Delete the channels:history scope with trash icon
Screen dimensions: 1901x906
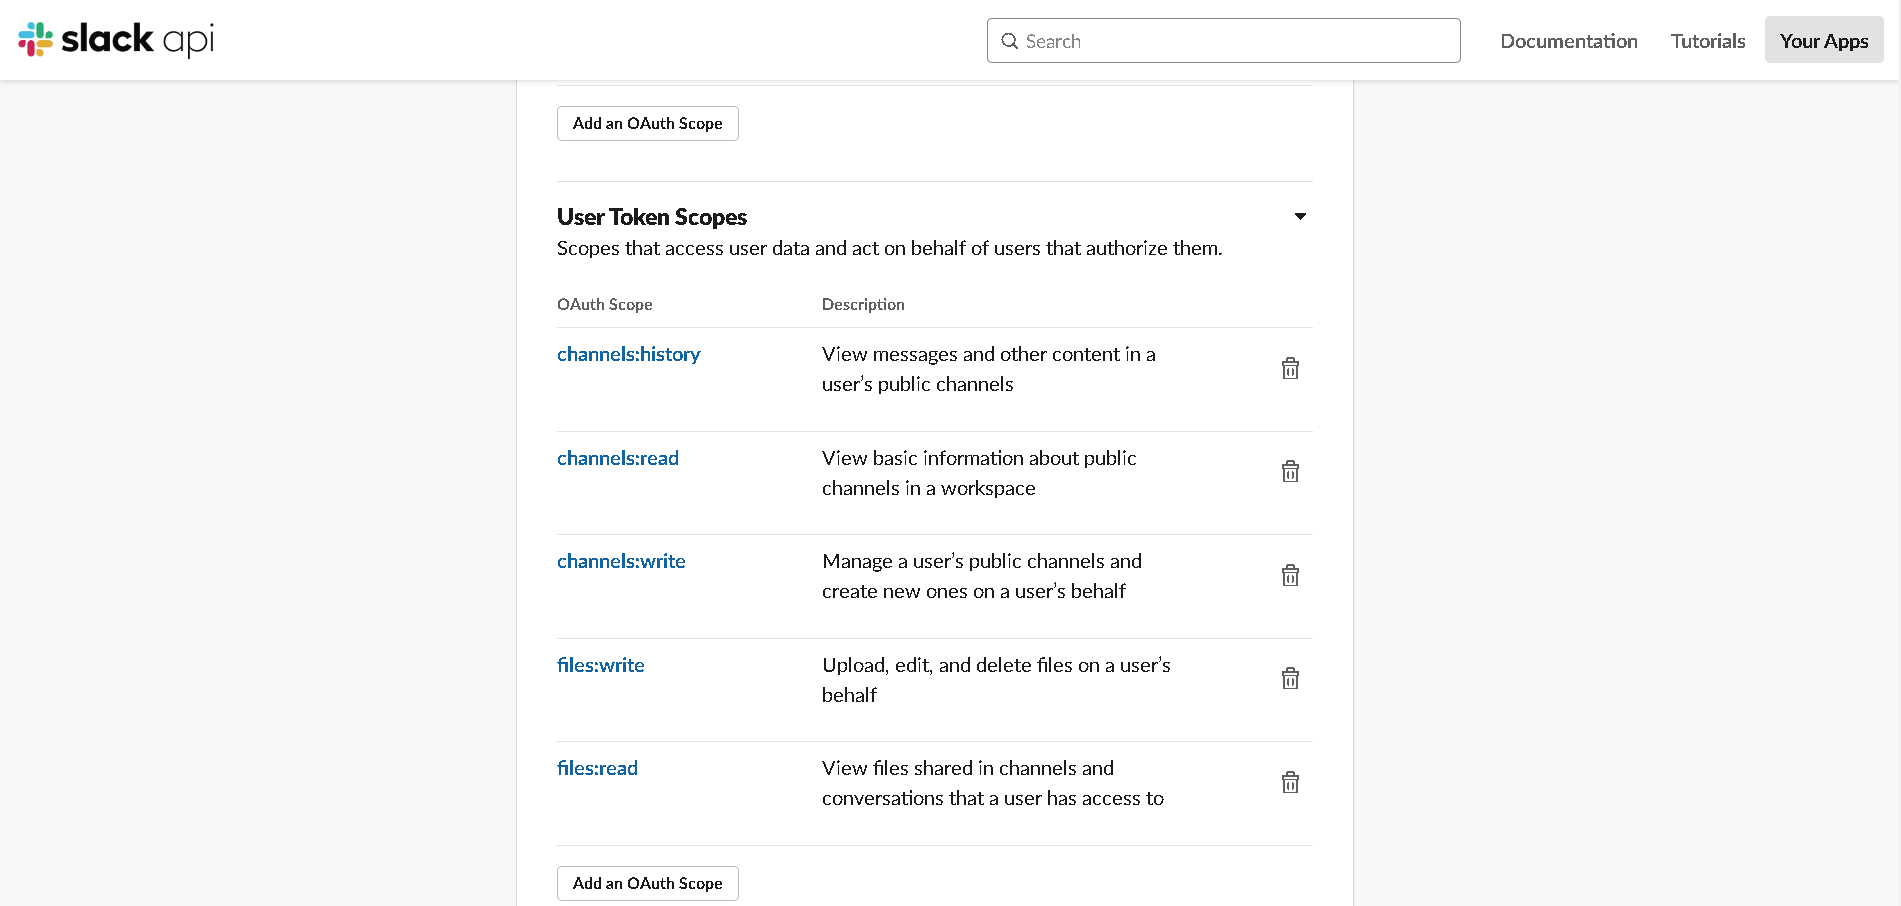pos(1290,369)
